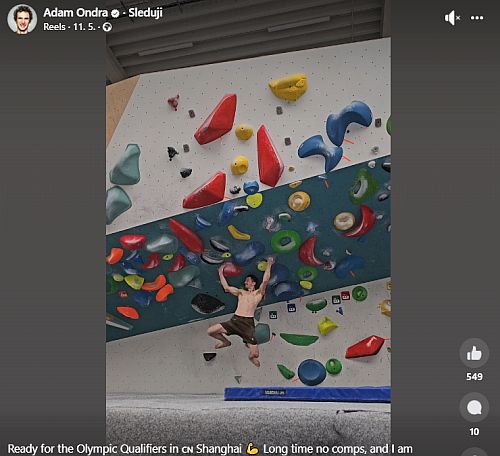Click the partially visible share button below comments

tap(474, 452)
